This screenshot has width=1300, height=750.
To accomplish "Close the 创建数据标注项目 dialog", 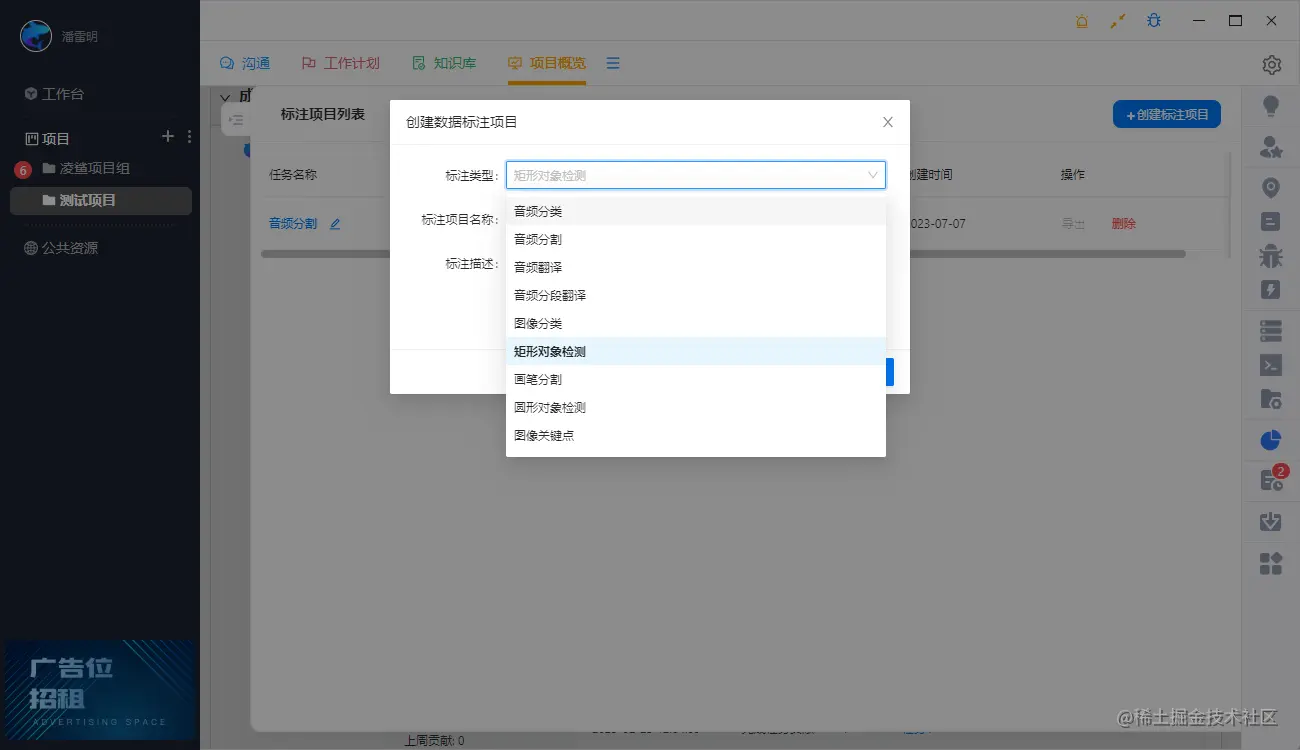I will coord(887,122).
